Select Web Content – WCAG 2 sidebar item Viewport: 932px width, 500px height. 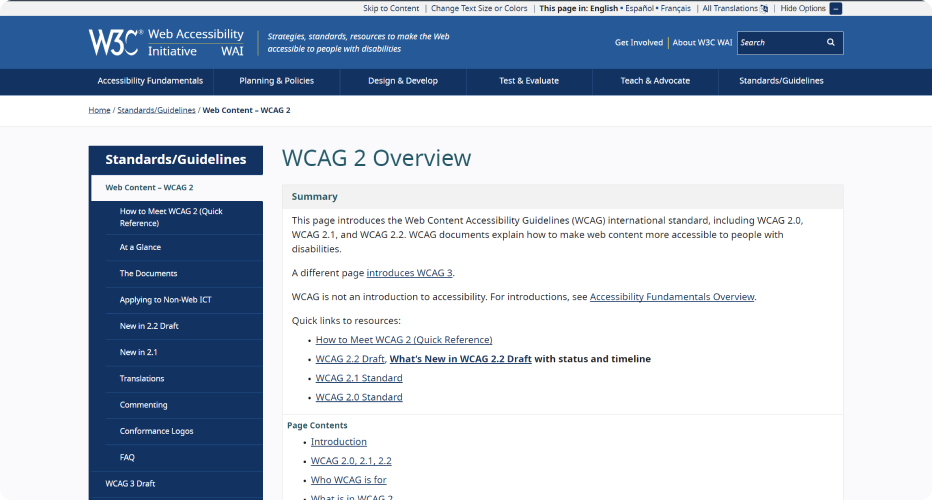point(177,187)
